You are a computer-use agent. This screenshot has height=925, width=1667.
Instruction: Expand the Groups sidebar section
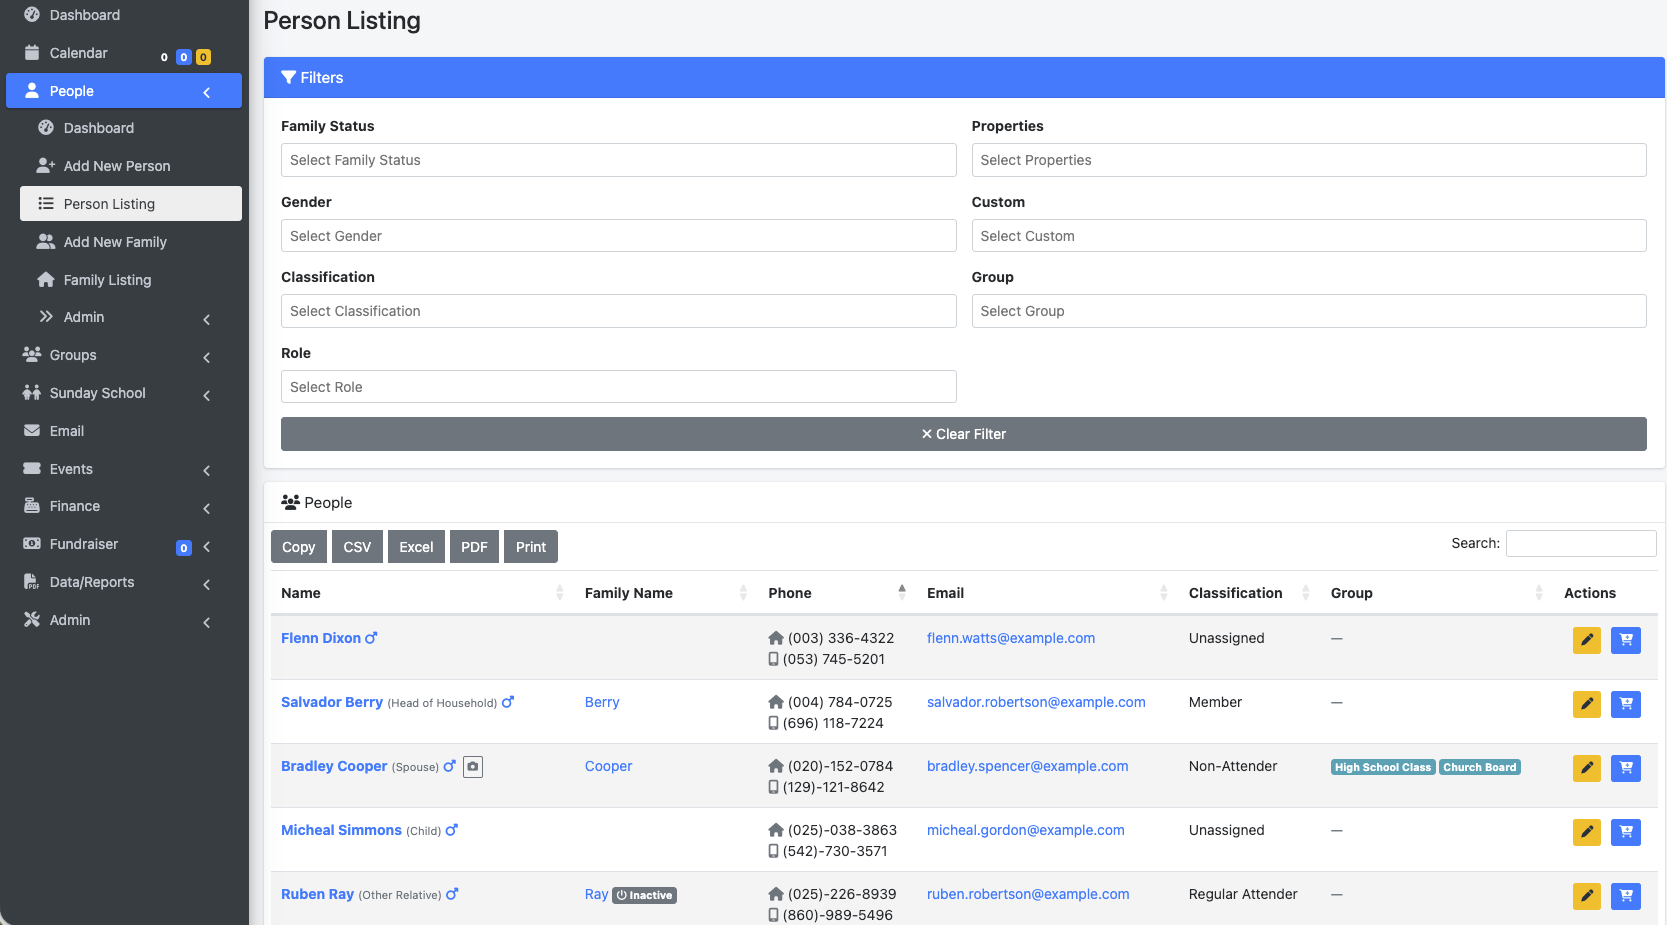tap(205, 356)
